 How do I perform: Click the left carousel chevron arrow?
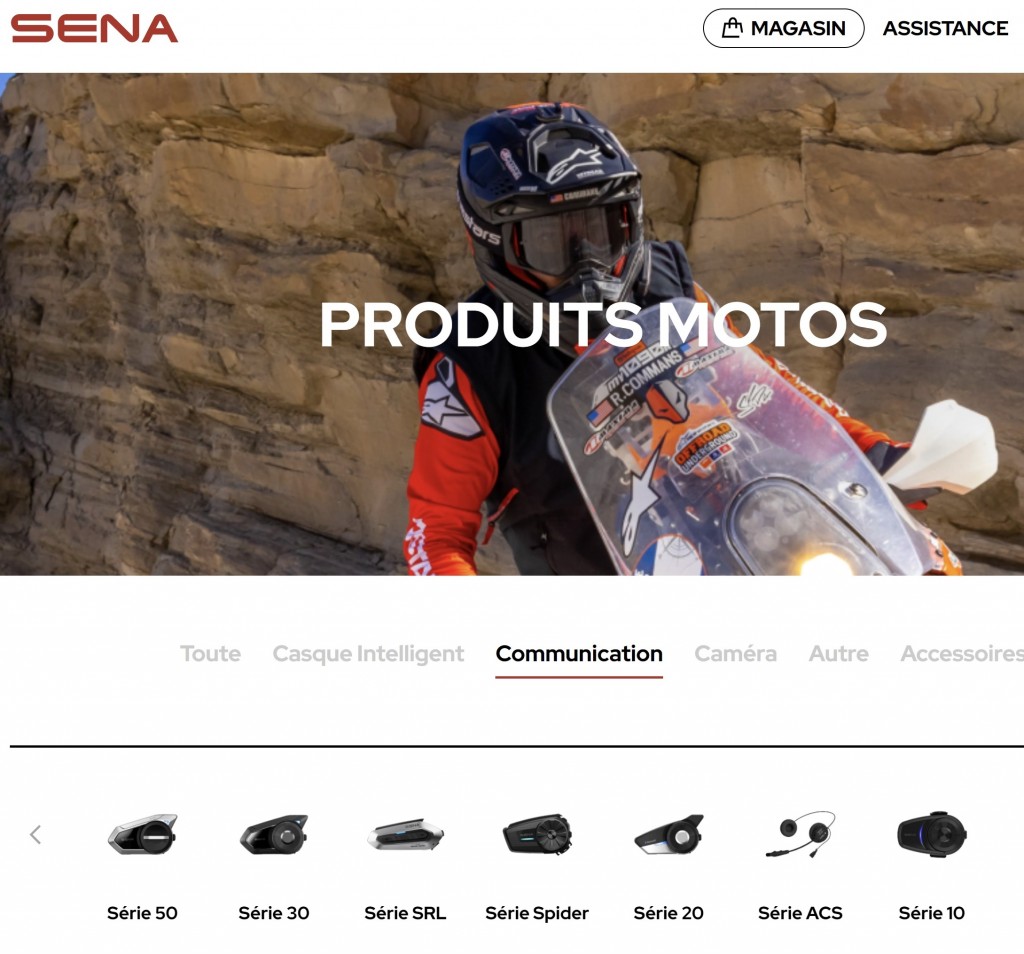(x=36, y=834)
